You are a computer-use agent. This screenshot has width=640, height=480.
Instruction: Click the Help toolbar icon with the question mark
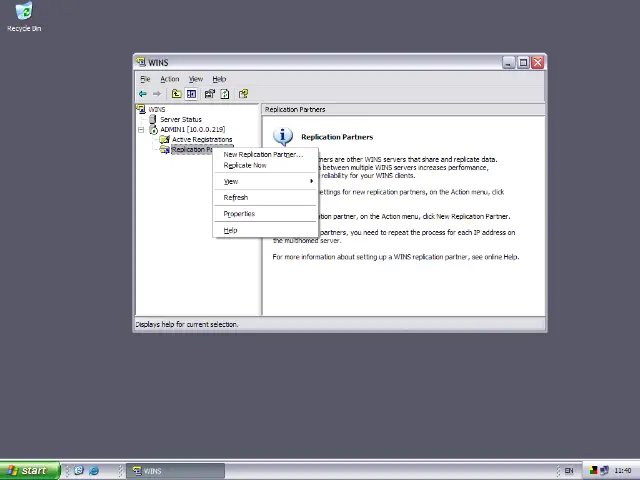coord(244,94)
